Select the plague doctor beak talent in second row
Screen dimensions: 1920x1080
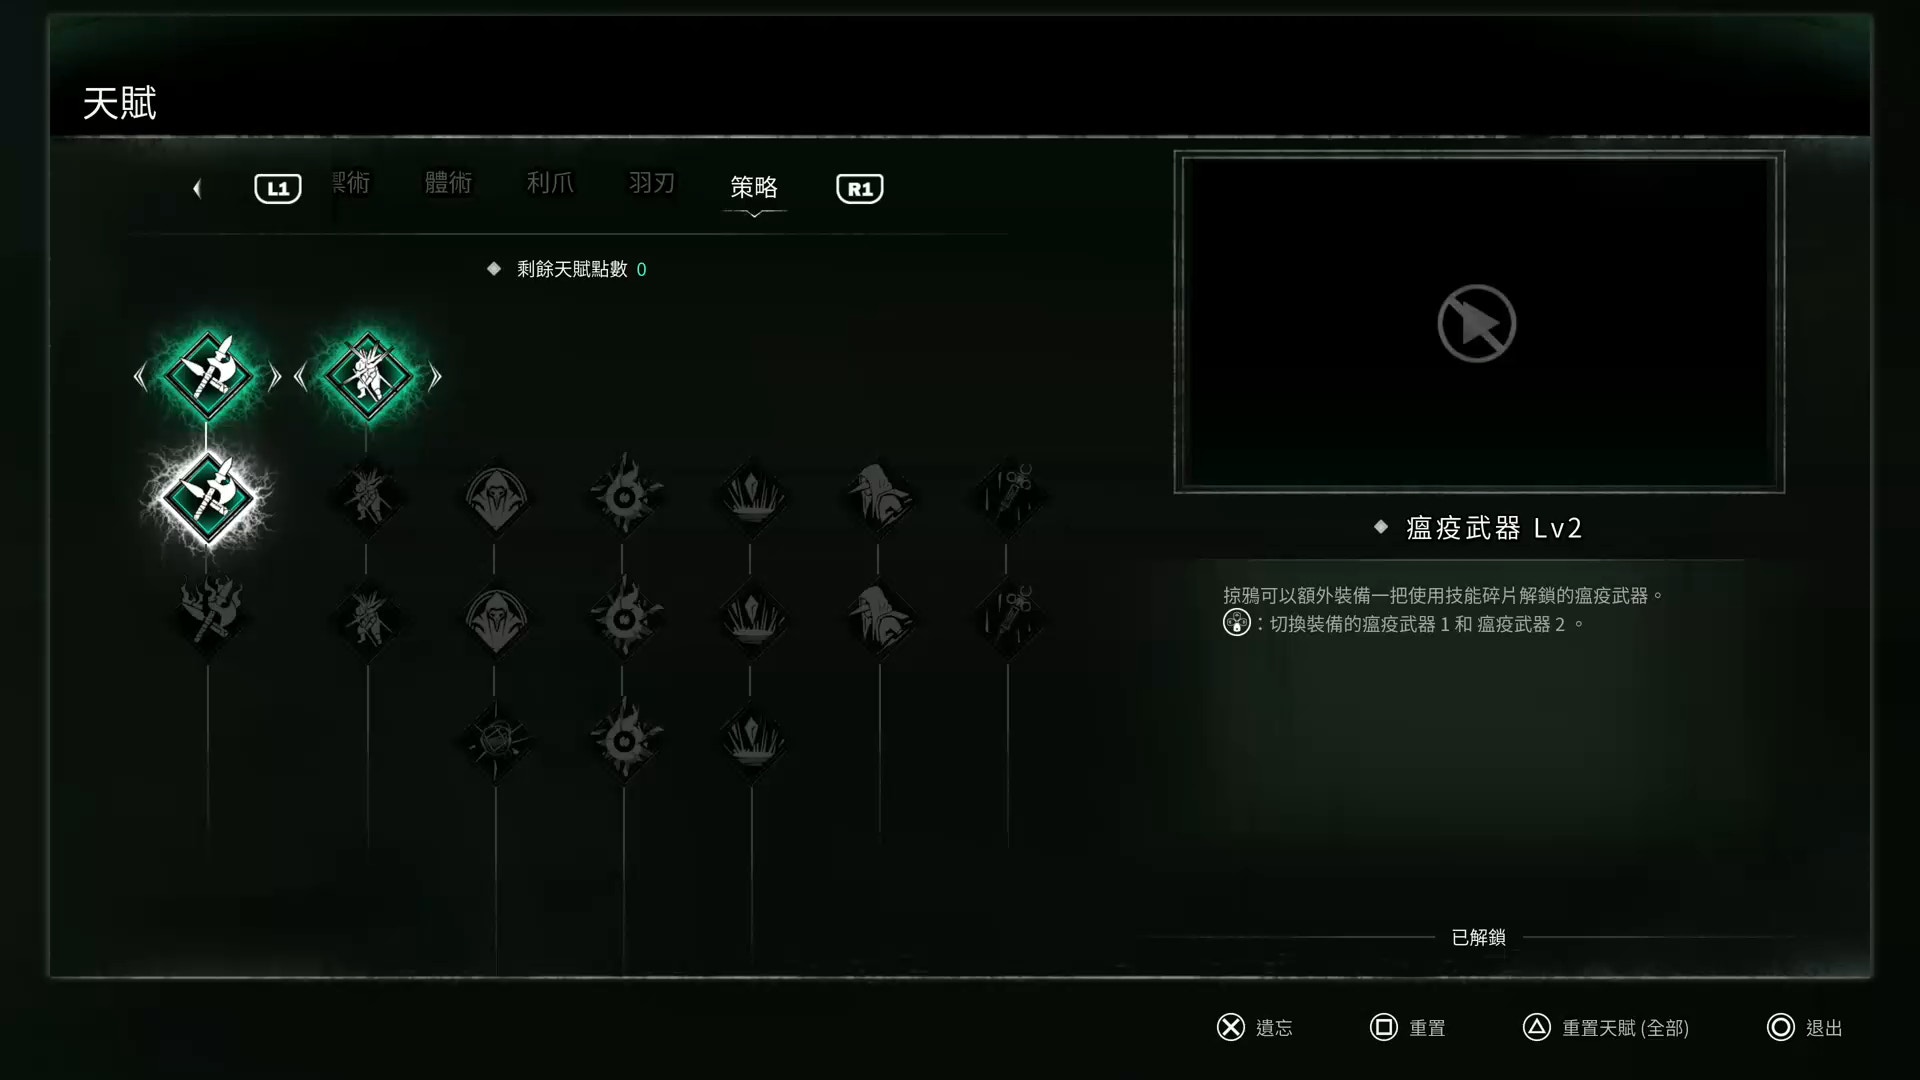coord(880,497)
